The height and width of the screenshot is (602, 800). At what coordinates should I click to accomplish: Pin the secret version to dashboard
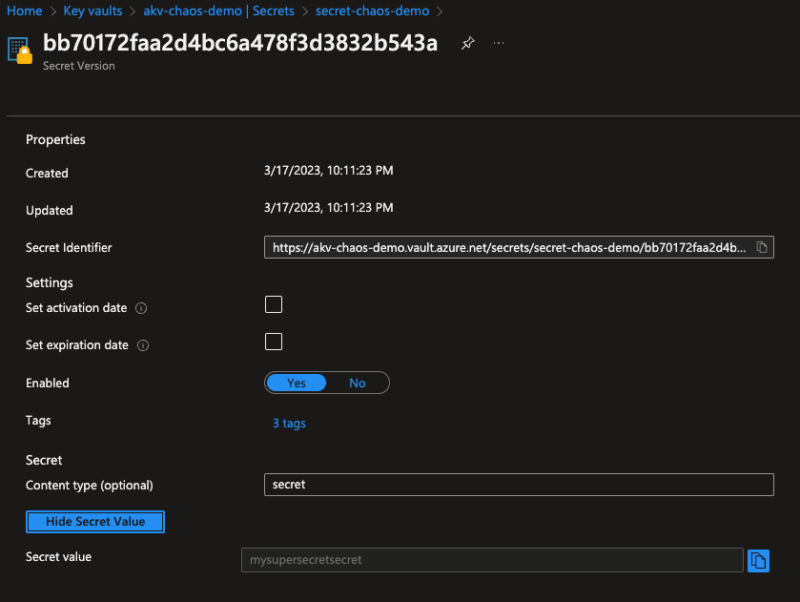[467, 43]
